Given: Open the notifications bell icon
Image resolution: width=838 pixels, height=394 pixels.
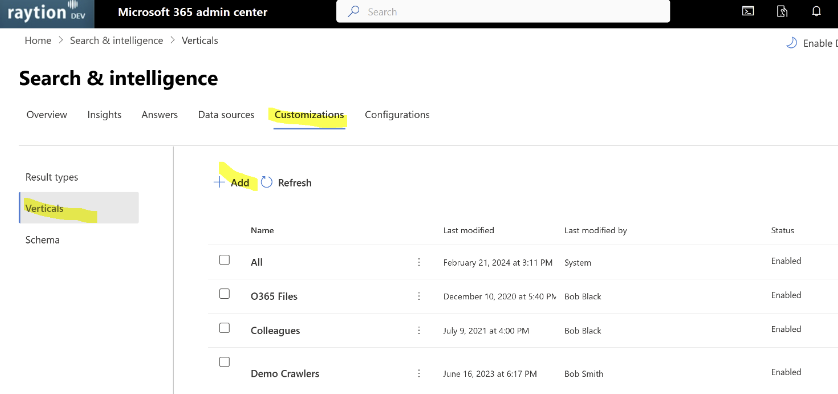Looking at the screenshot, I should 816,12.
